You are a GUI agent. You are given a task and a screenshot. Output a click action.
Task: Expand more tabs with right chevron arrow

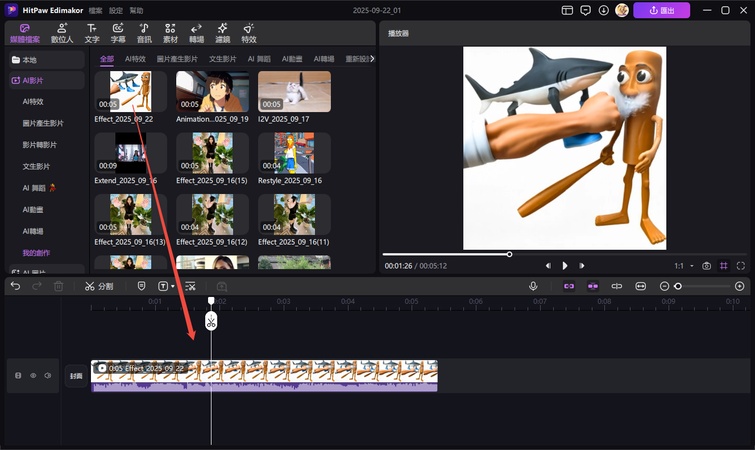point(372,59)
